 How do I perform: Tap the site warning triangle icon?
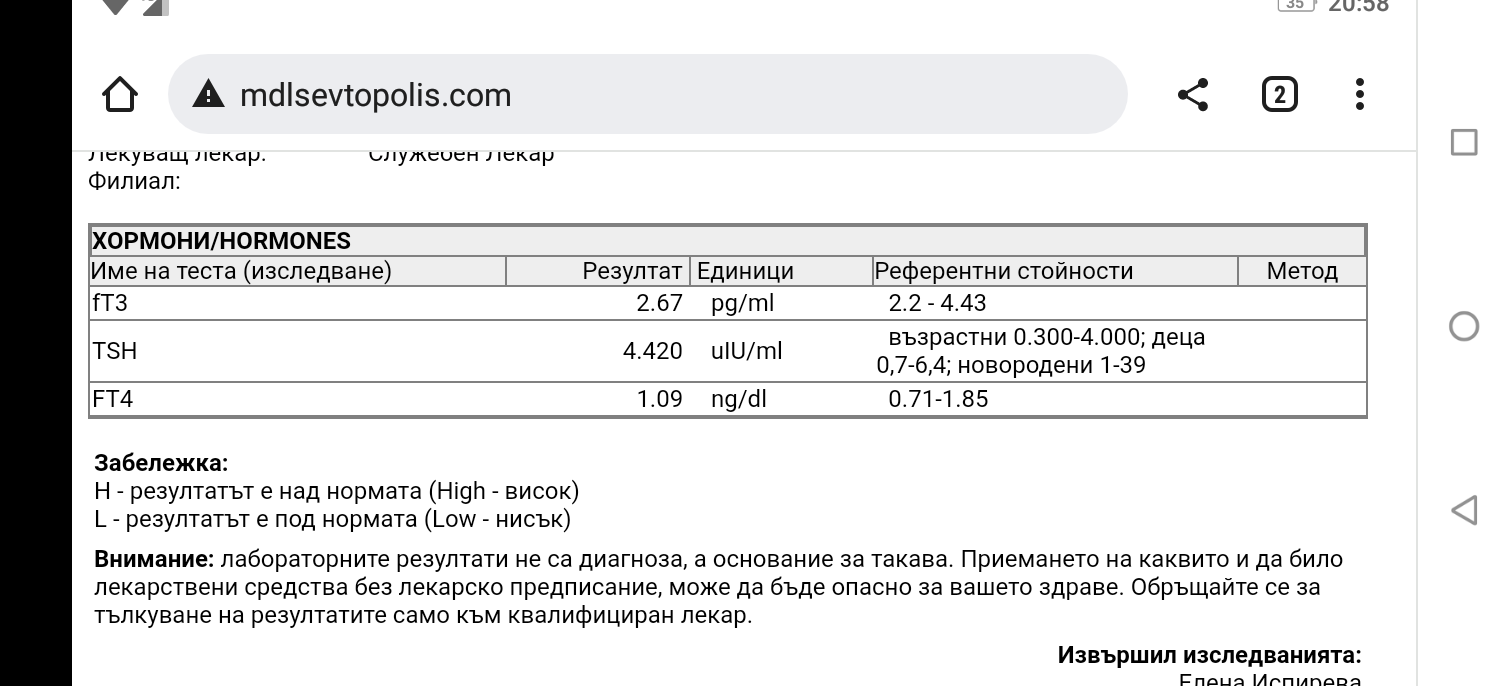click(208, 95)
